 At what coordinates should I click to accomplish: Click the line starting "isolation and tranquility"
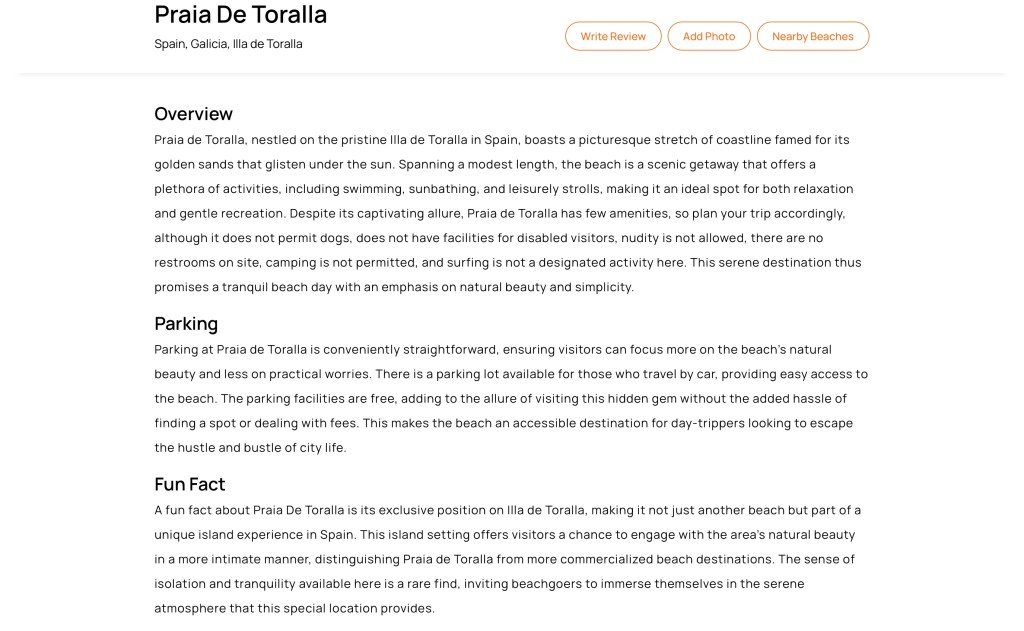tap(479, 583)
